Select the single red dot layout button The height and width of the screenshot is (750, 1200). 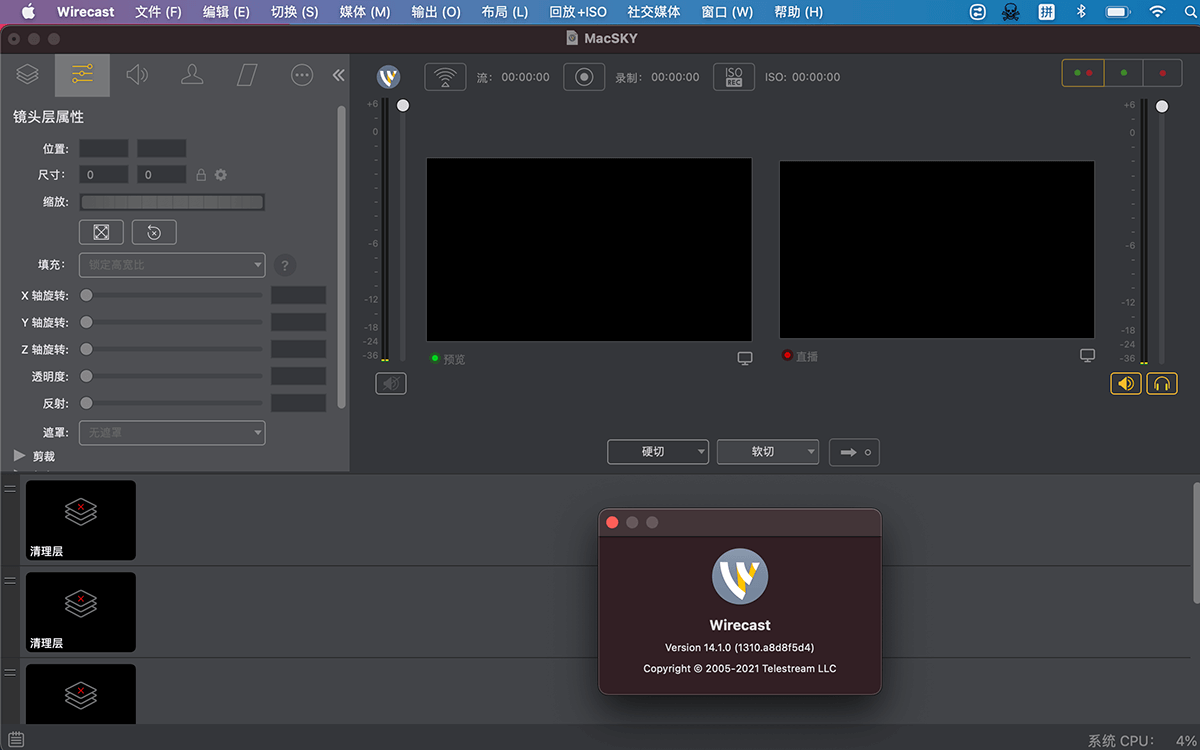[x=1162, y=73]
